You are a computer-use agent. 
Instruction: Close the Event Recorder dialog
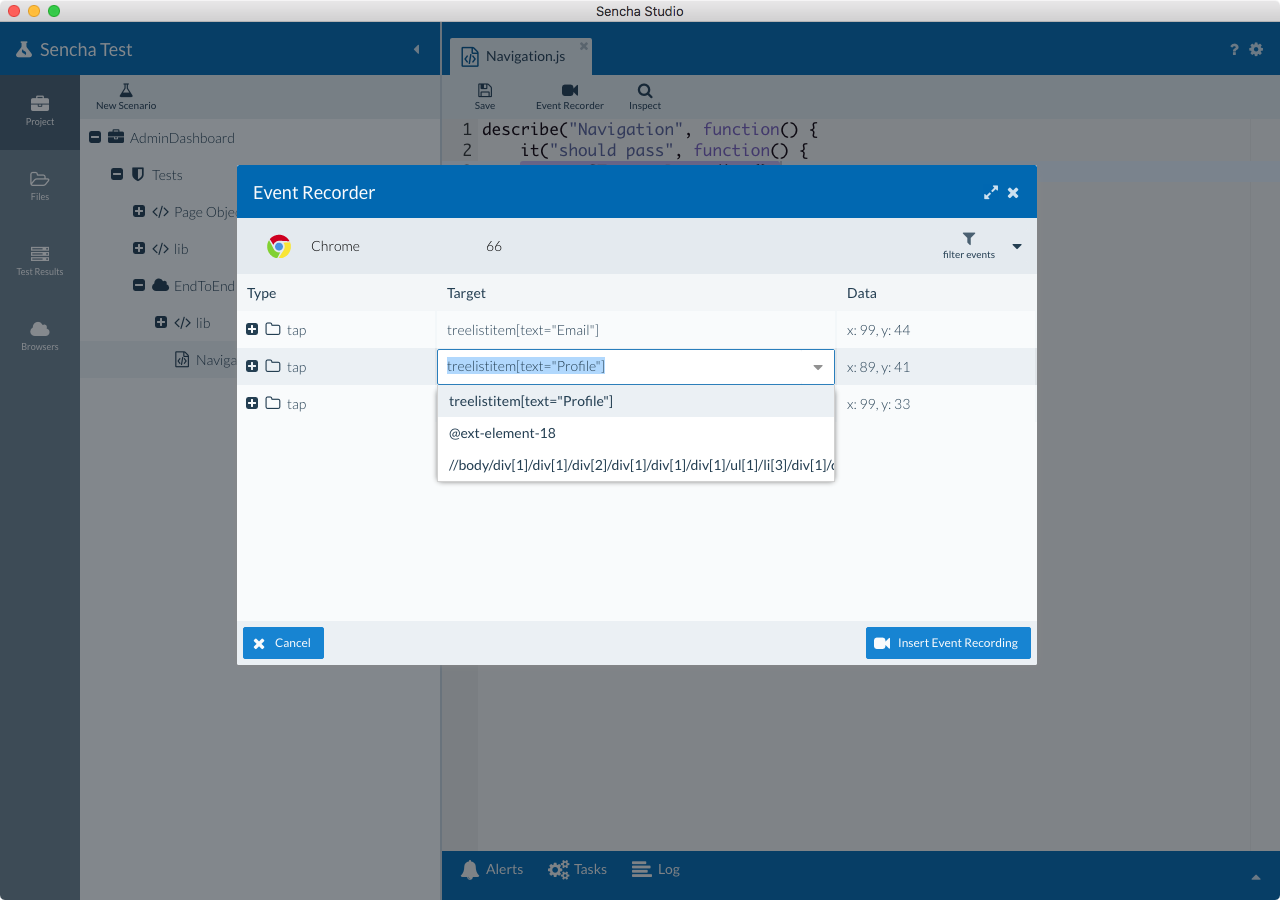point(1013,192)
